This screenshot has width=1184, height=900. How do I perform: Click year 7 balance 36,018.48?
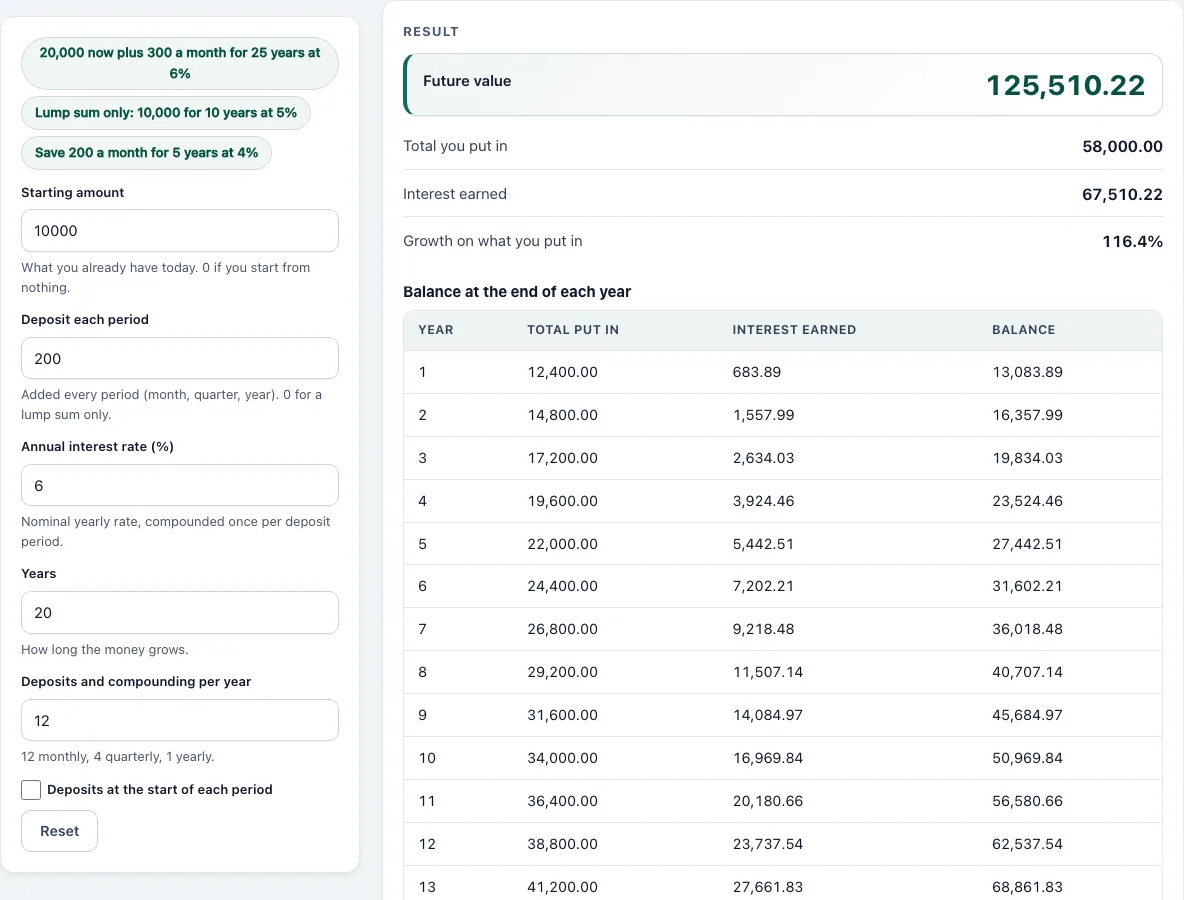tap(1027, 630)
